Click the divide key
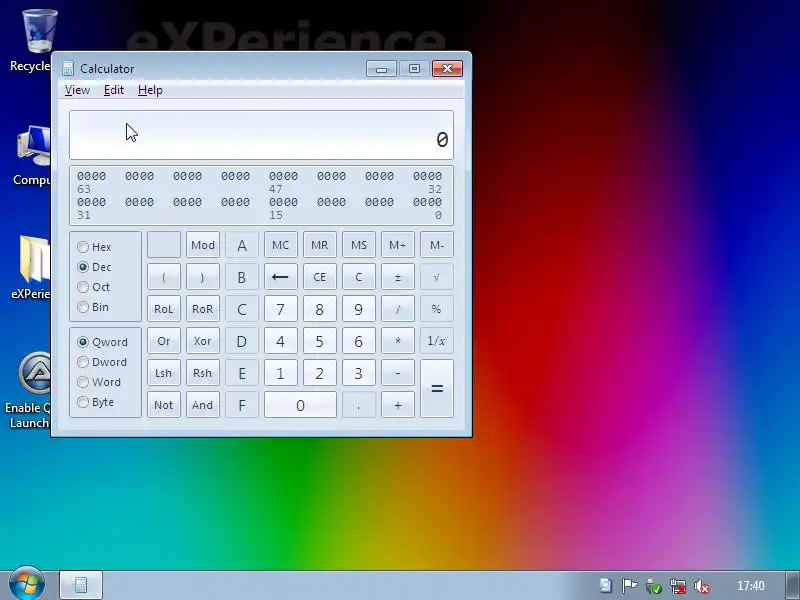This screenshot has width=800, height=600. pyautogui.click(x=398, y=309)
